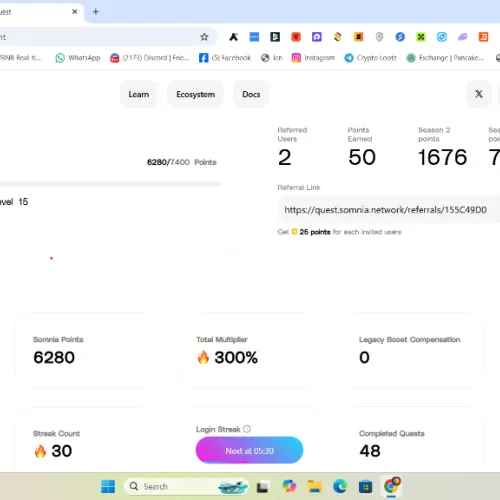Open the BNB Real ti... bookmark
The width and height of the screenshot is (500, 500).
(20, 58)
